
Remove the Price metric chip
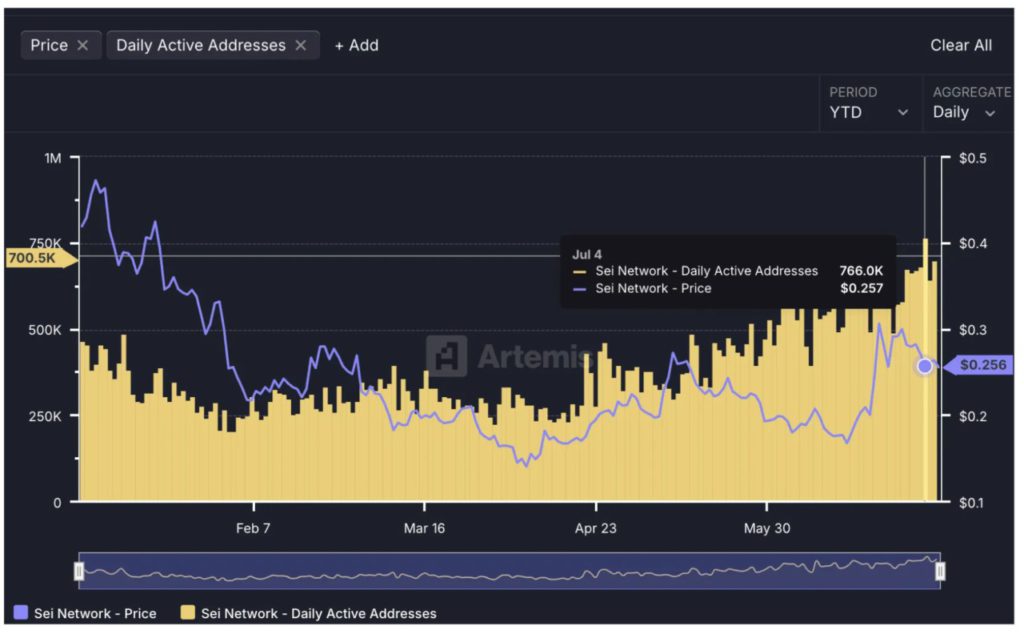[82, 46]
